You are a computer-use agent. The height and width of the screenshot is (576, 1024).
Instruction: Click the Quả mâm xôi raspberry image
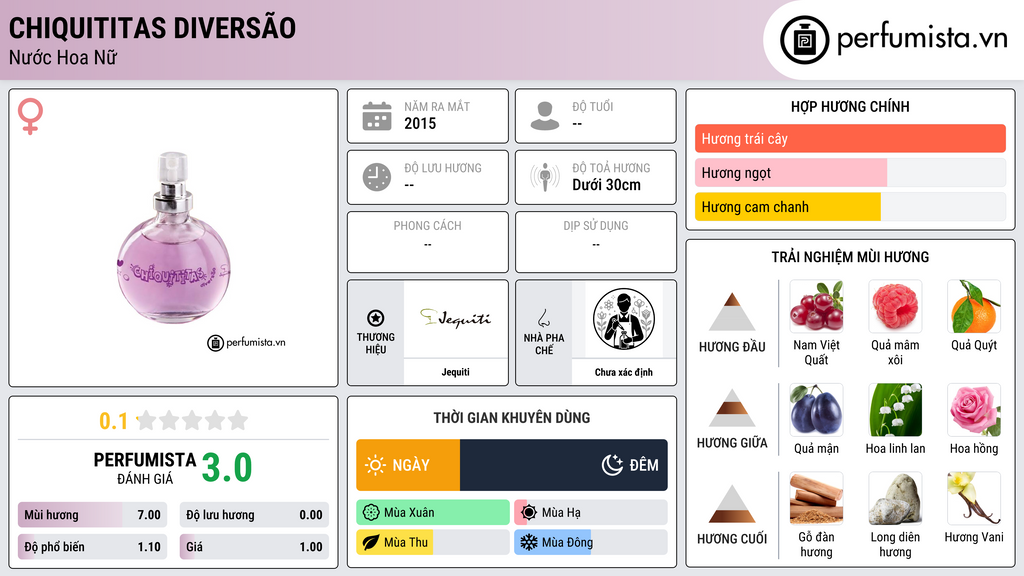tap(895, 306)
